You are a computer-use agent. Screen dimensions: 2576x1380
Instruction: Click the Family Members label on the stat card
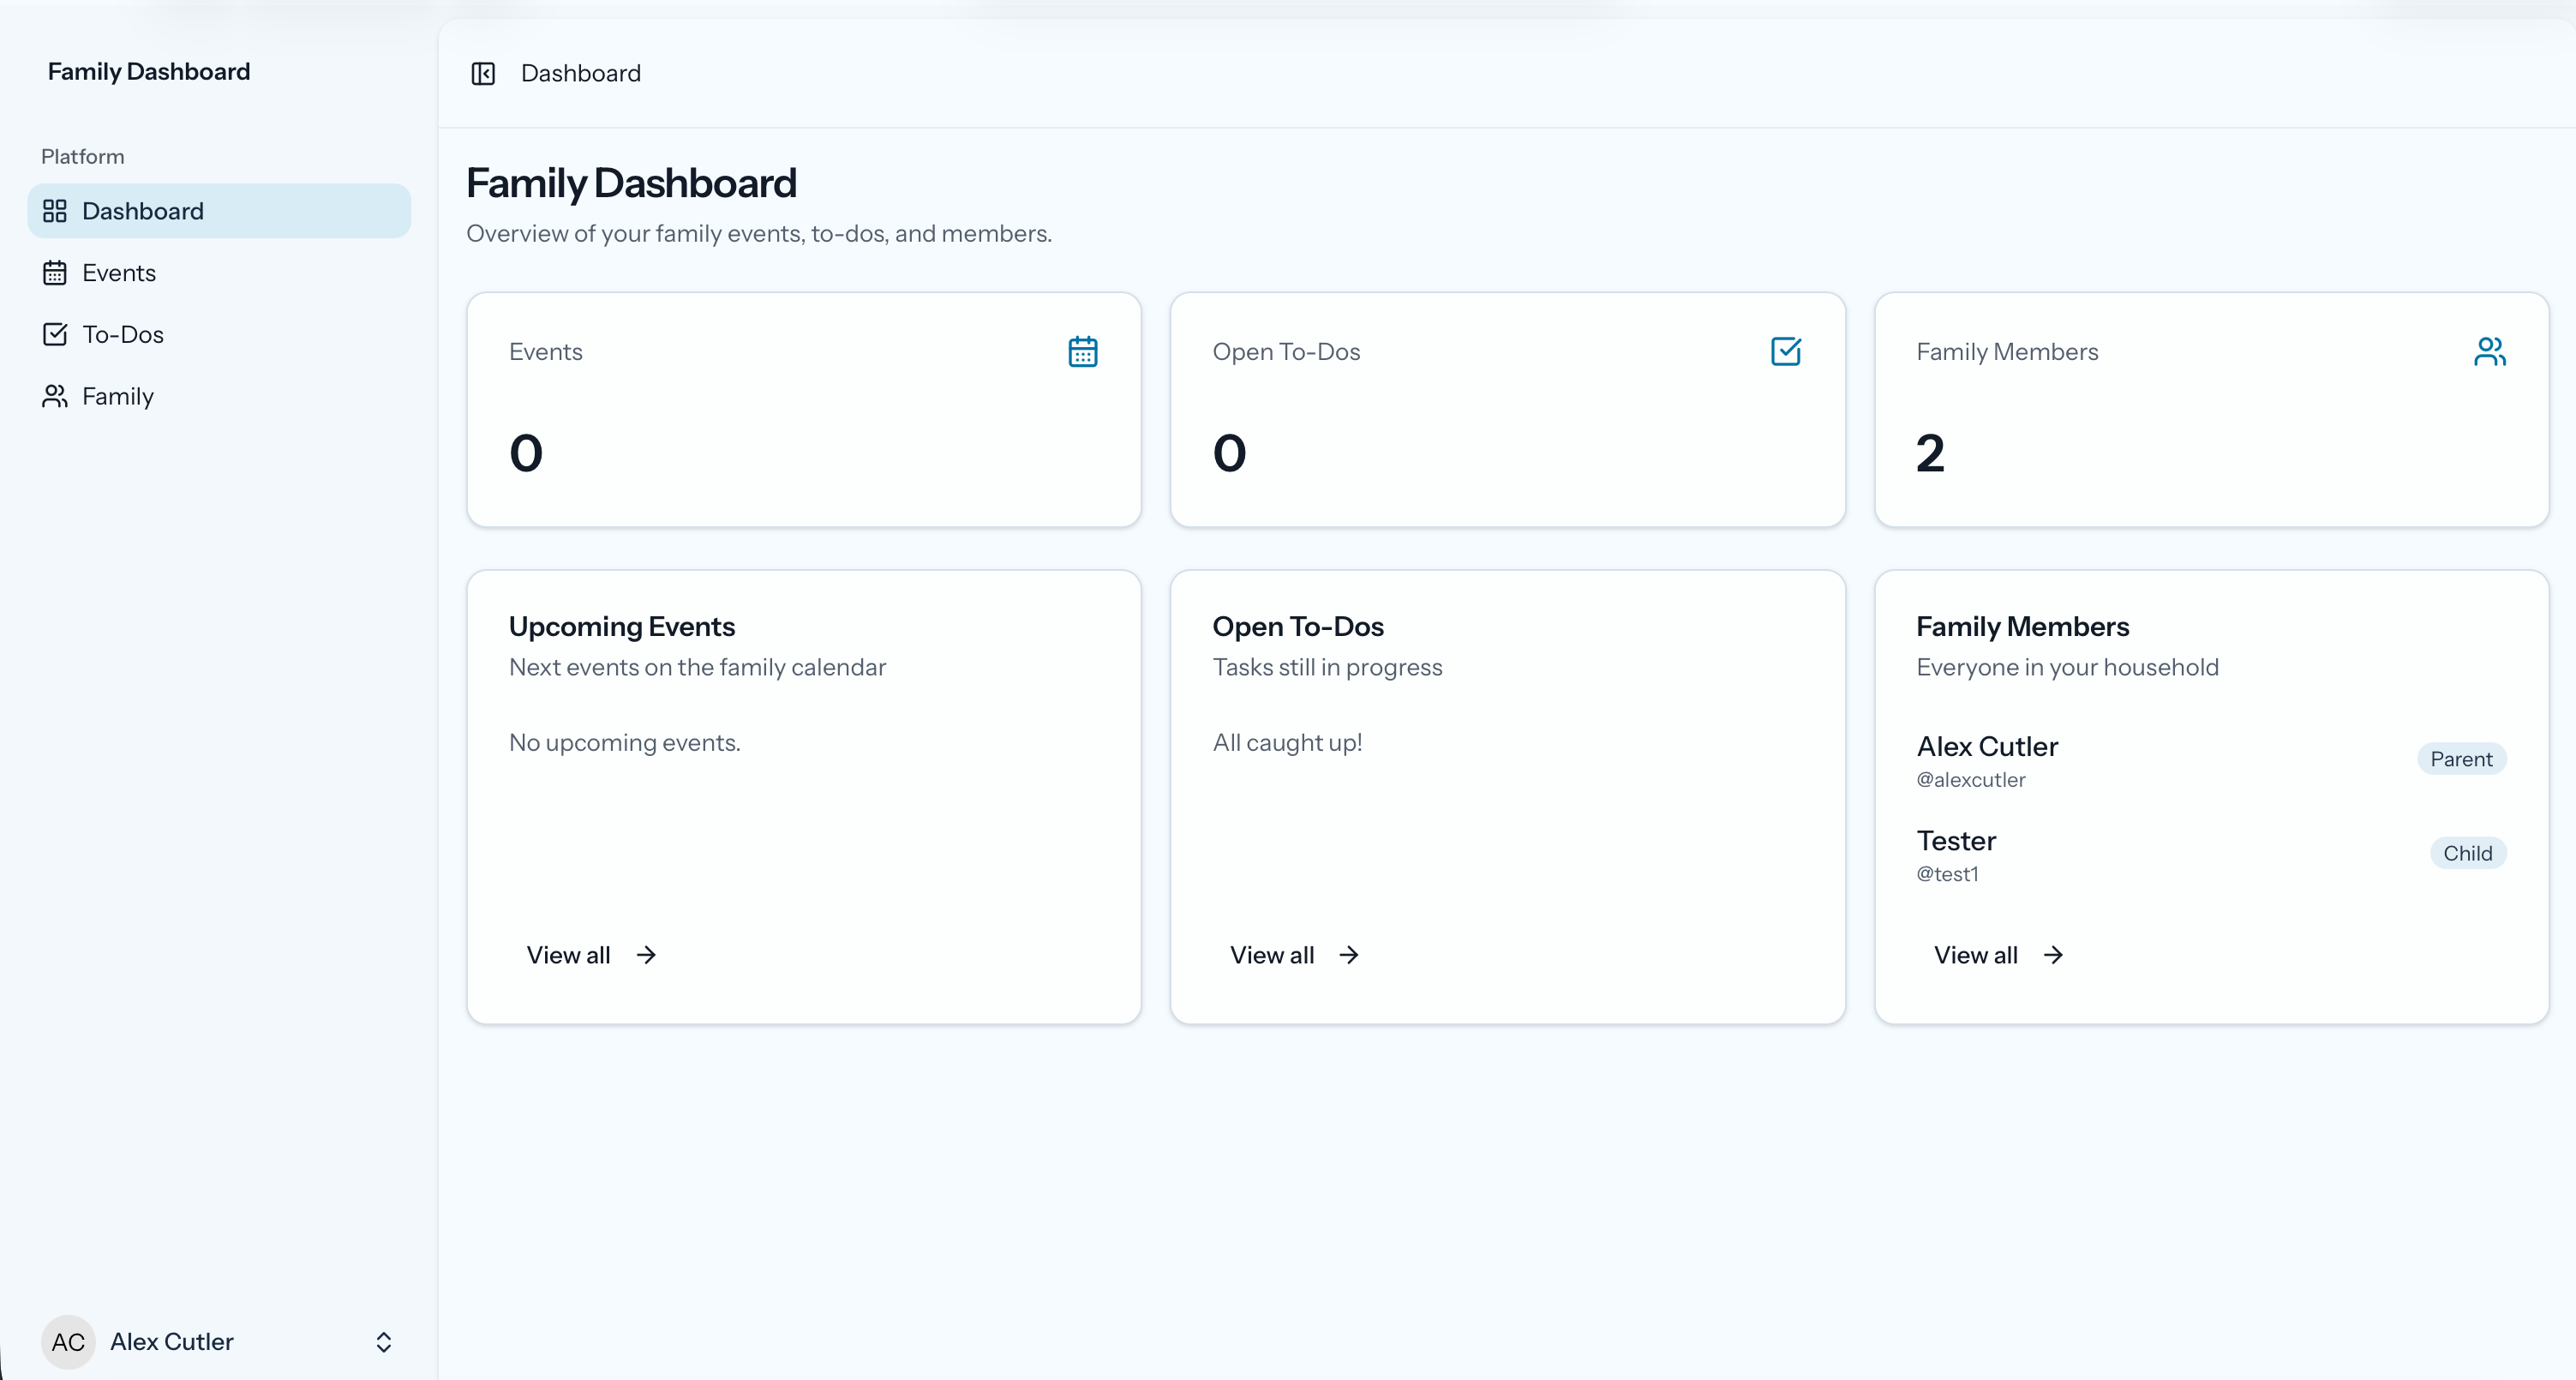tap(2007, 352)
